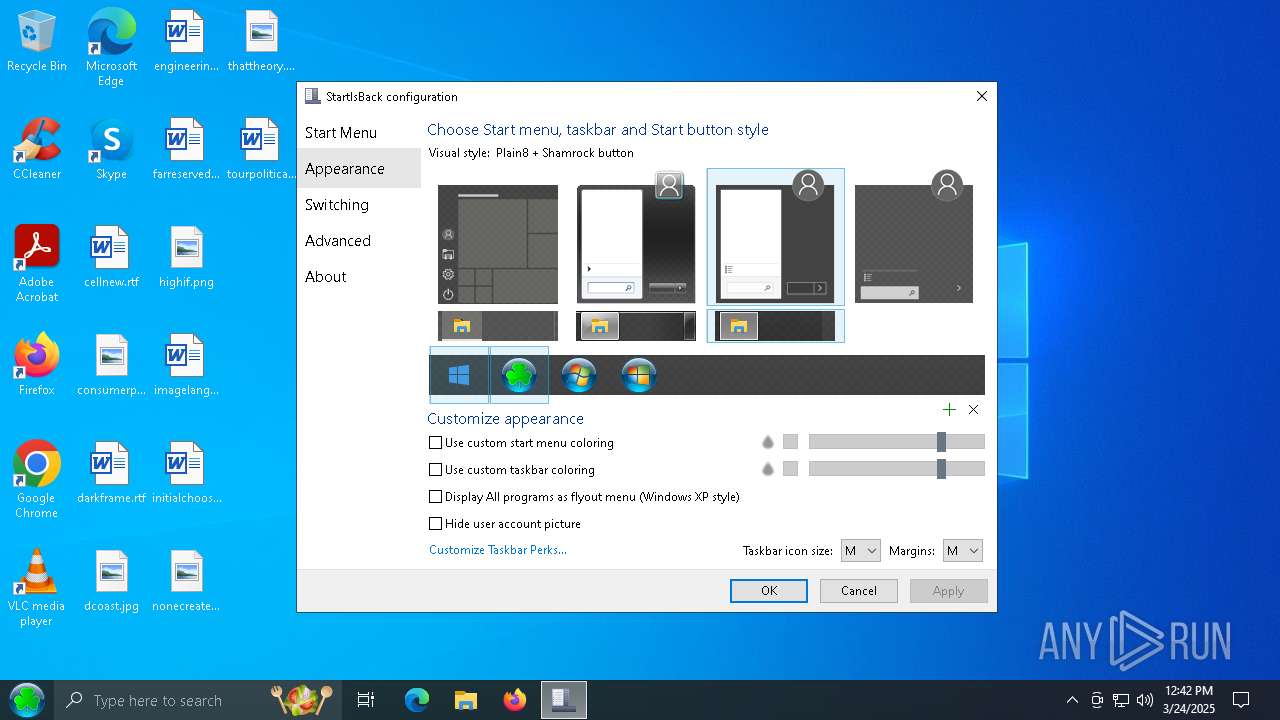Choose the Windows 7 orb start button
The width and height of the screenshot is (1280, 720).
pos(579,376)
